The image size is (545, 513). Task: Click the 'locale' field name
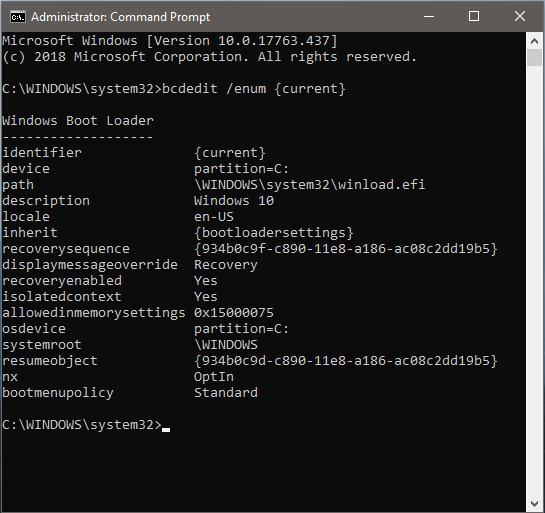tap(26, 217)
